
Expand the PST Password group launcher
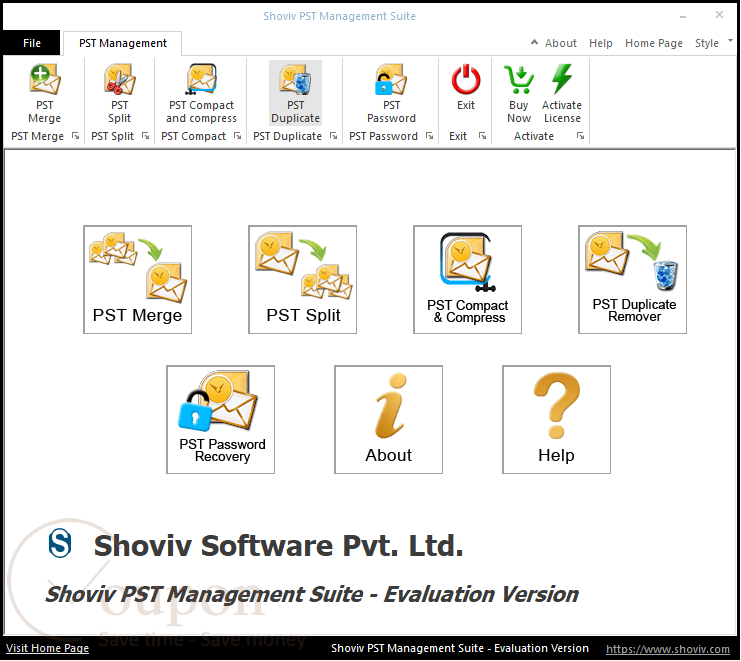(x=430, y=136)
